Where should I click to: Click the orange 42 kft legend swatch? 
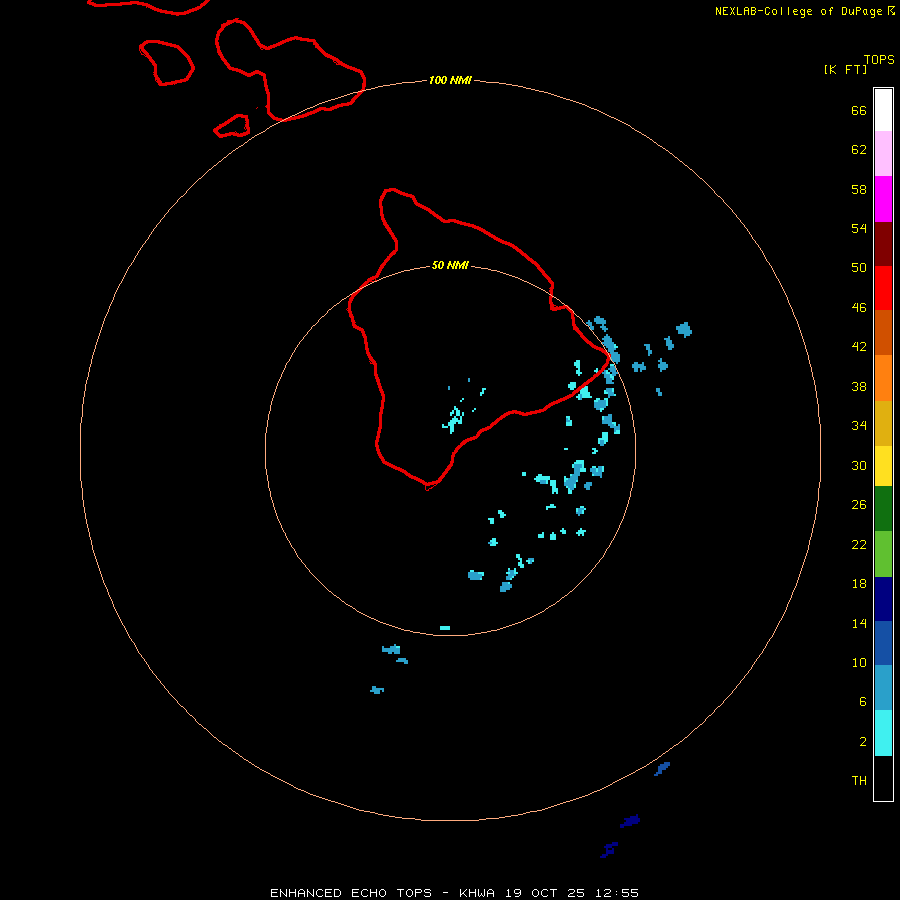click(x=883, y=378)
